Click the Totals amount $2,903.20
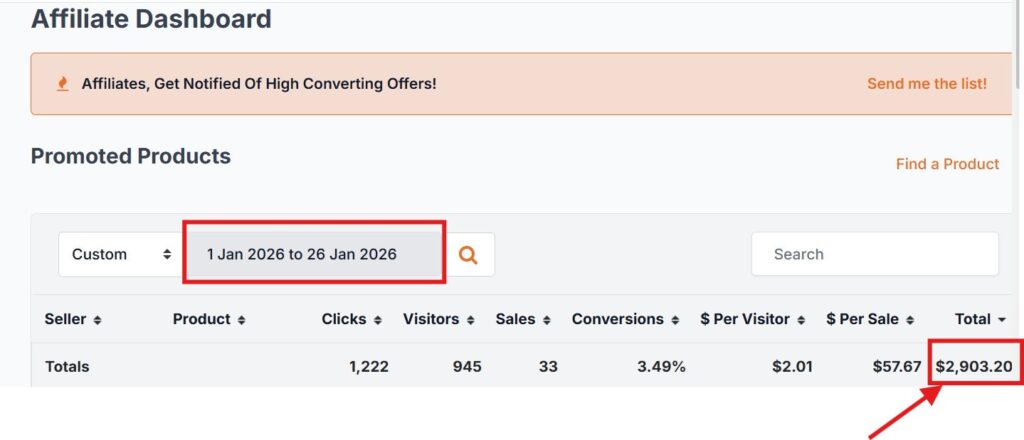 [x=973, y=367]
